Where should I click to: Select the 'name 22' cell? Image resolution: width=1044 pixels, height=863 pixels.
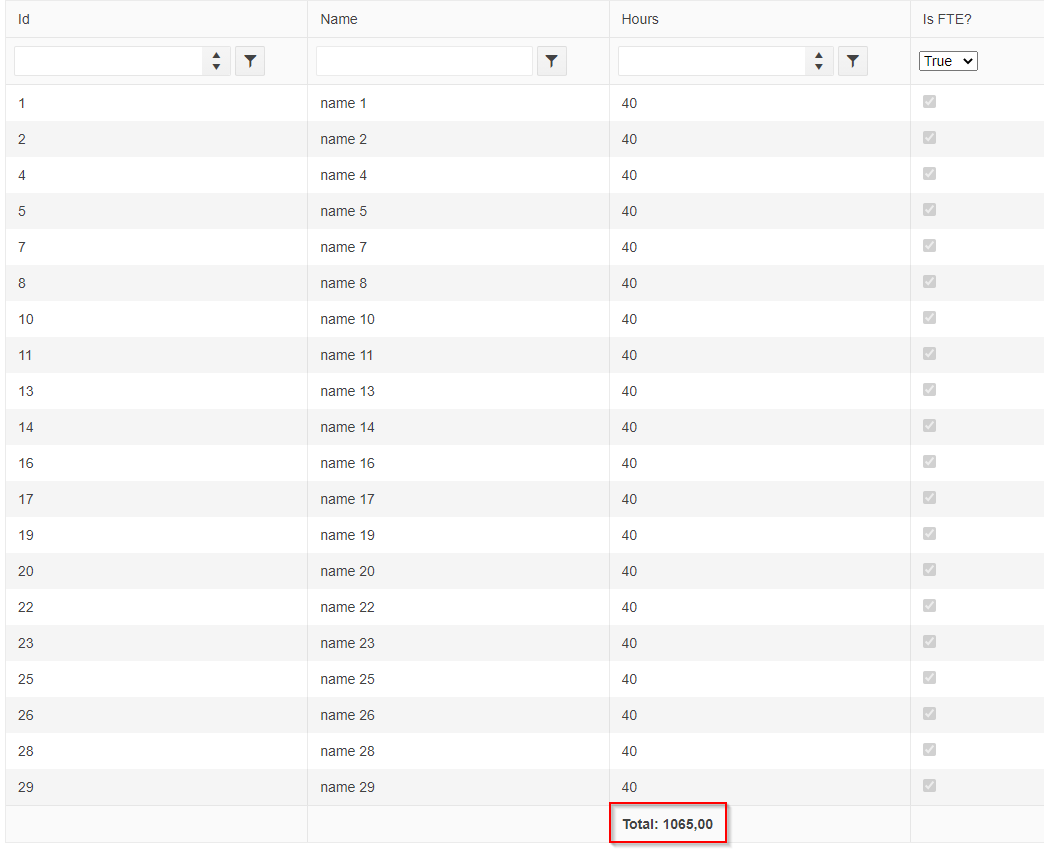coord(458,607)
